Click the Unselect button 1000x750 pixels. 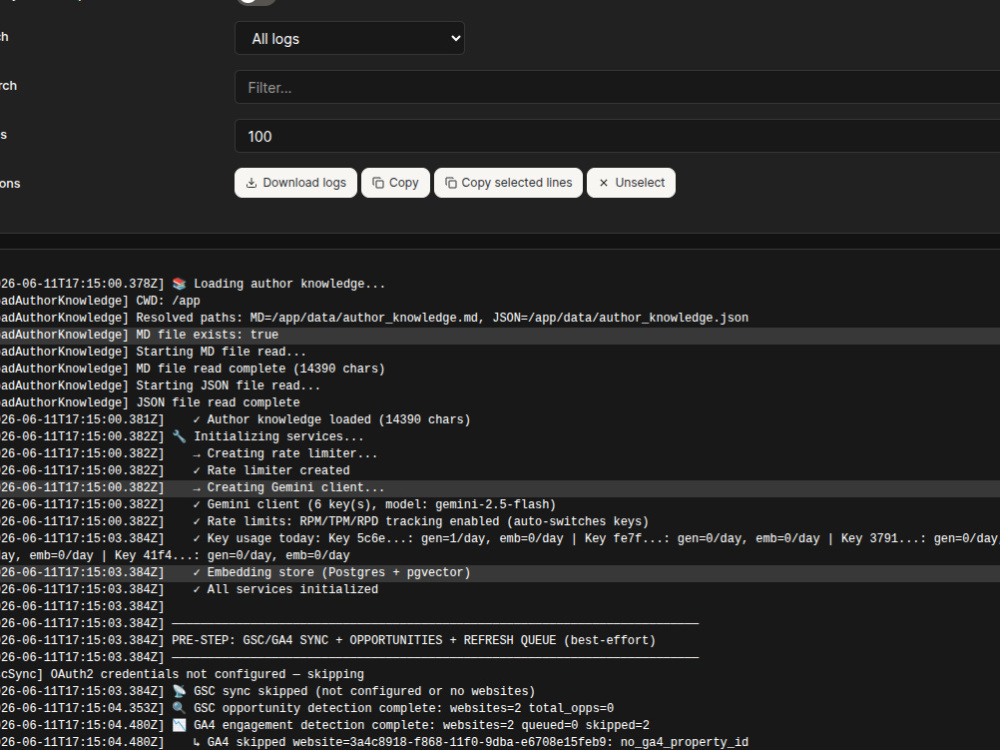tap(631, 183)
